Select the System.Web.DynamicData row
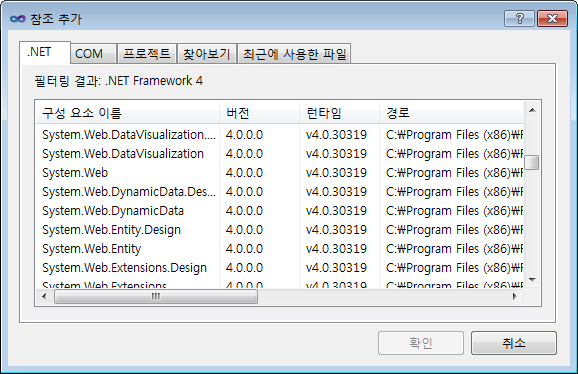The image size is (578, 374). click(279, 211)
